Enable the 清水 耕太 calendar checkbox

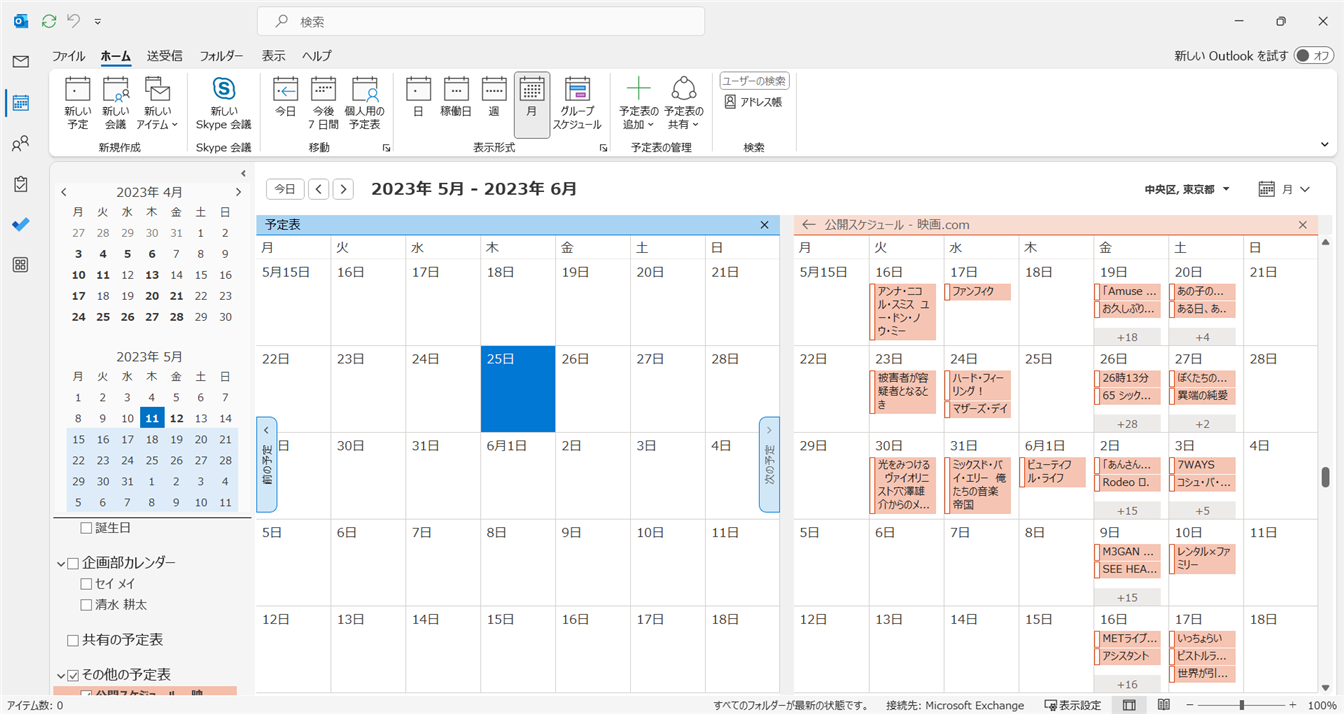(86, 605)
